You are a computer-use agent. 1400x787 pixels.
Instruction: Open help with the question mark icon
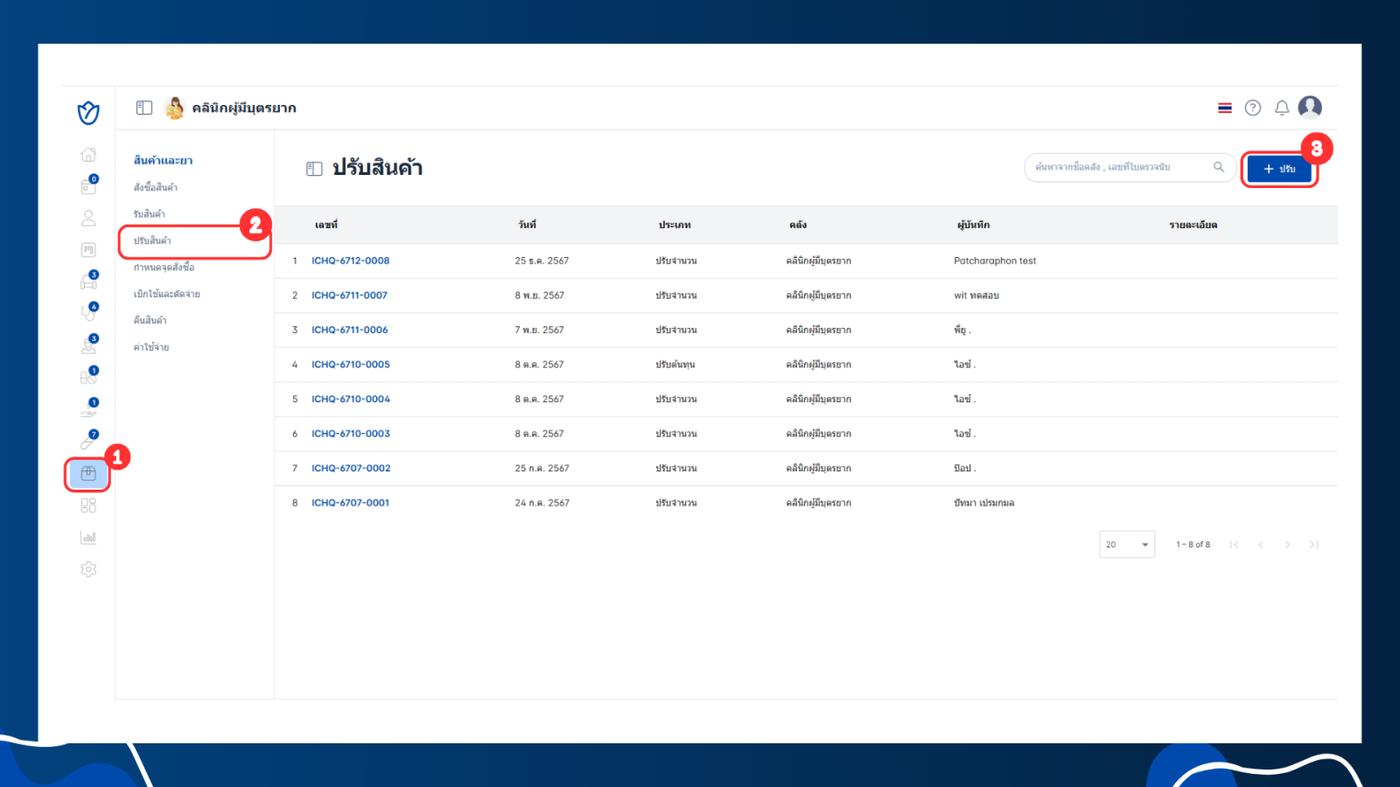[1253, 108]
